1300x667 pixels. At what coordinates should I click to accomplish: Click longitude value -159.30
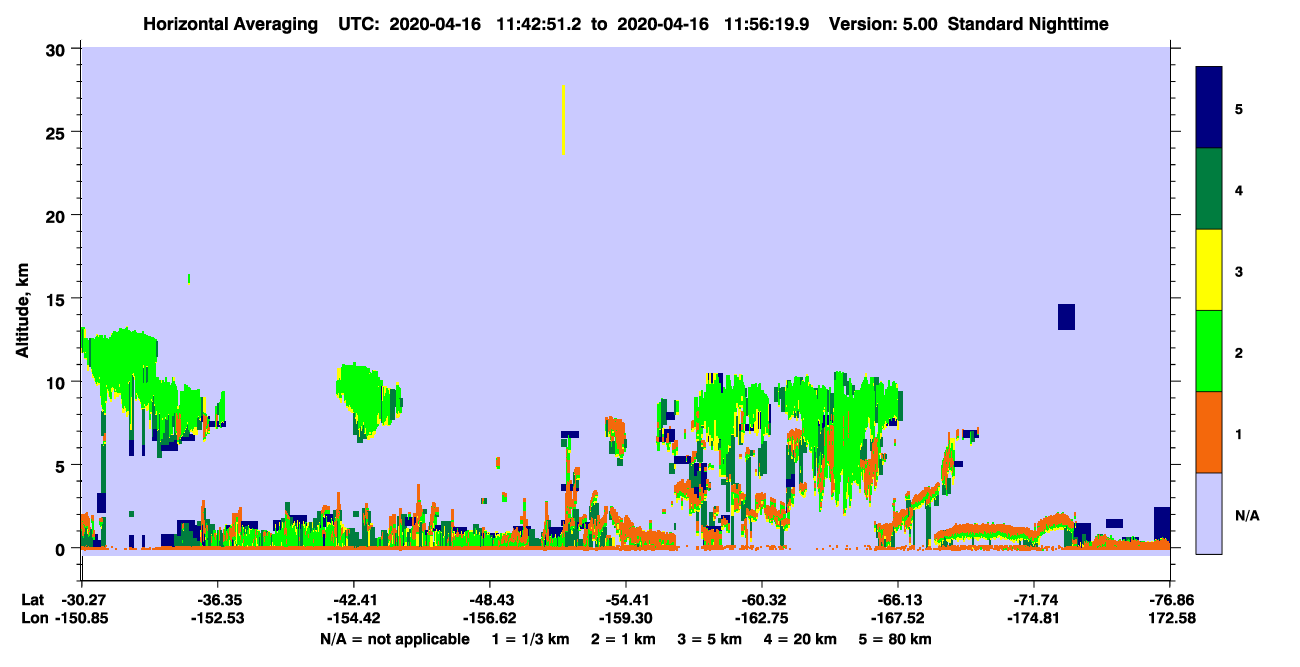click(x=626, y=618)
